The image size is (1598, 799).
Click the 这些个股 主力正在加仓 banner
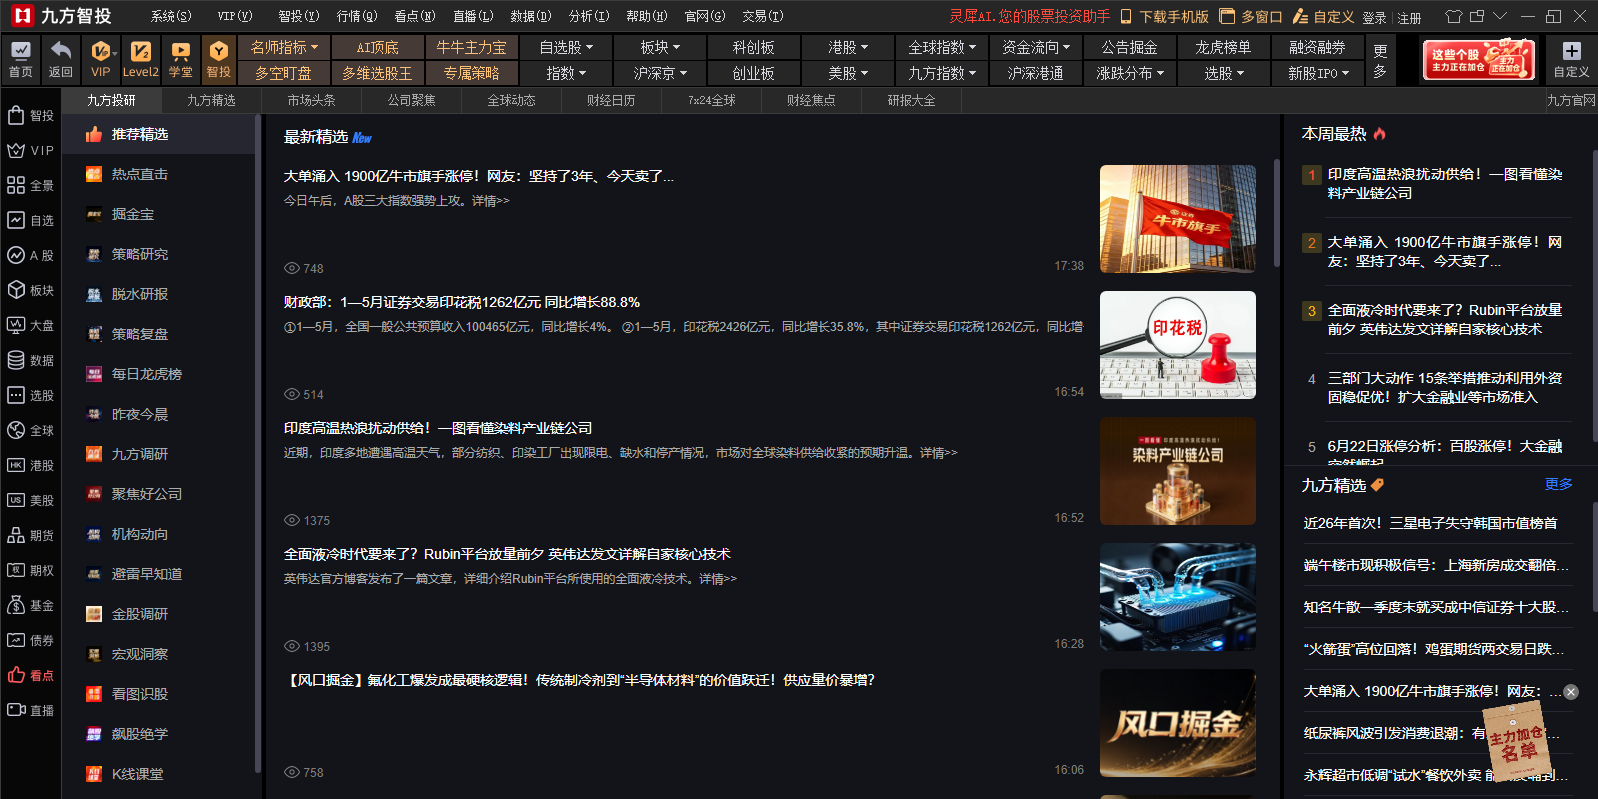[x=1479, y=59]
